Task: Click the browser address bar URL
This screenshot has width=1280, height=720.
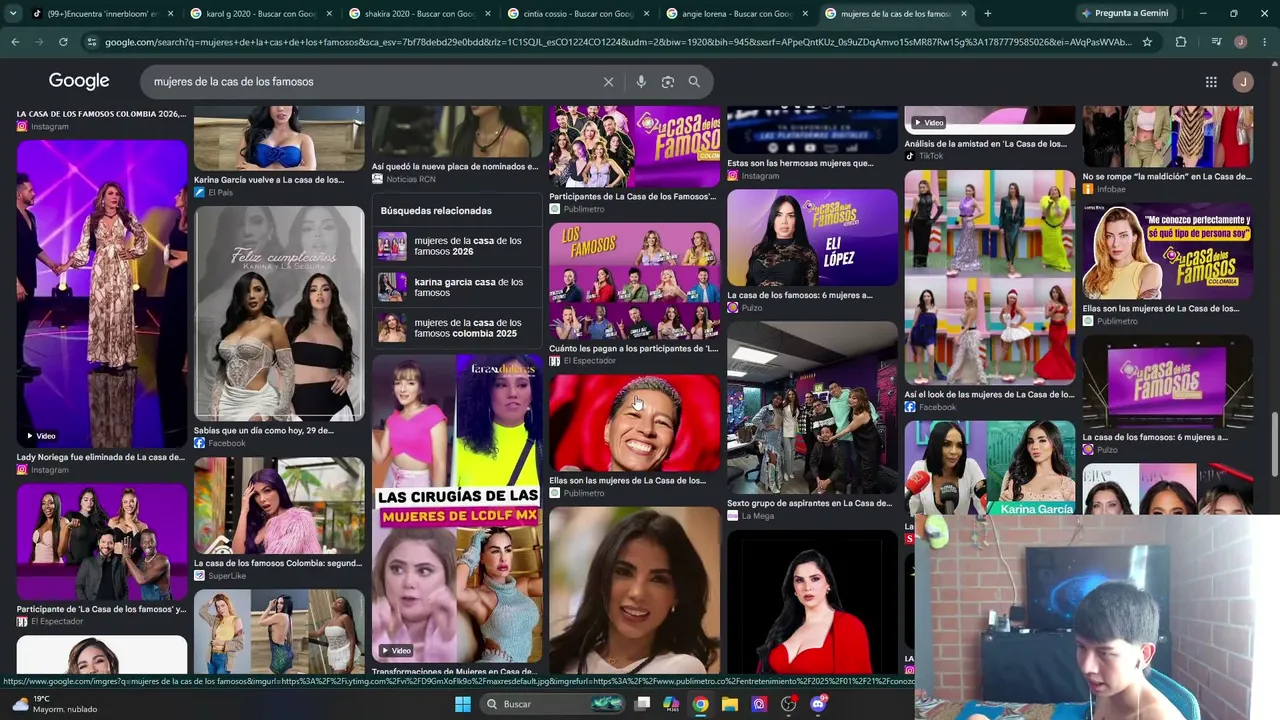Action: [618, 42]
